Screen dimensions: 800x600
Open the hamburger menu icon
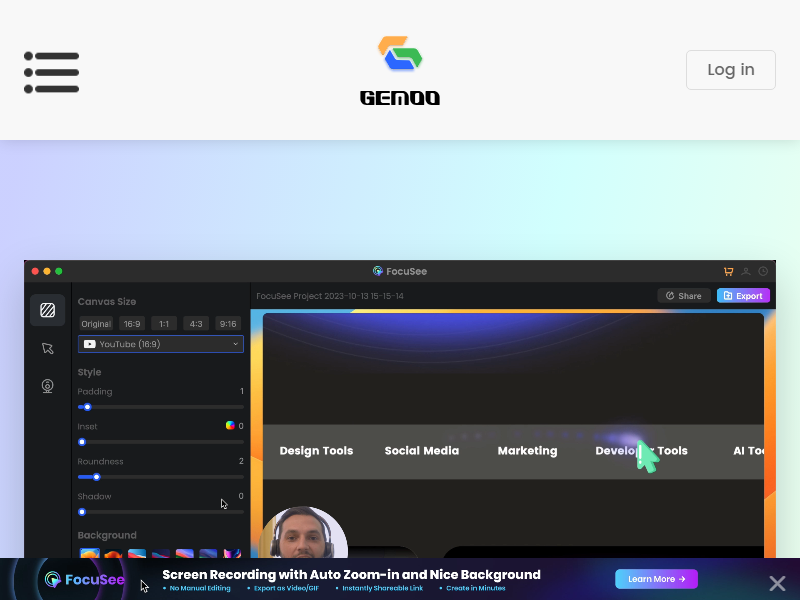52,72
